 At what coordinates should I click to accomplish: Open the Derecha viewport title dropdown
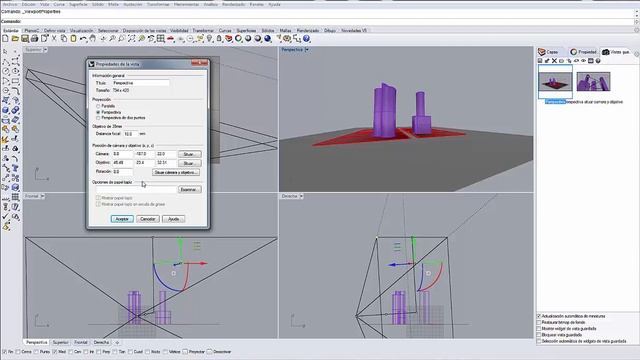click(301, 196)
